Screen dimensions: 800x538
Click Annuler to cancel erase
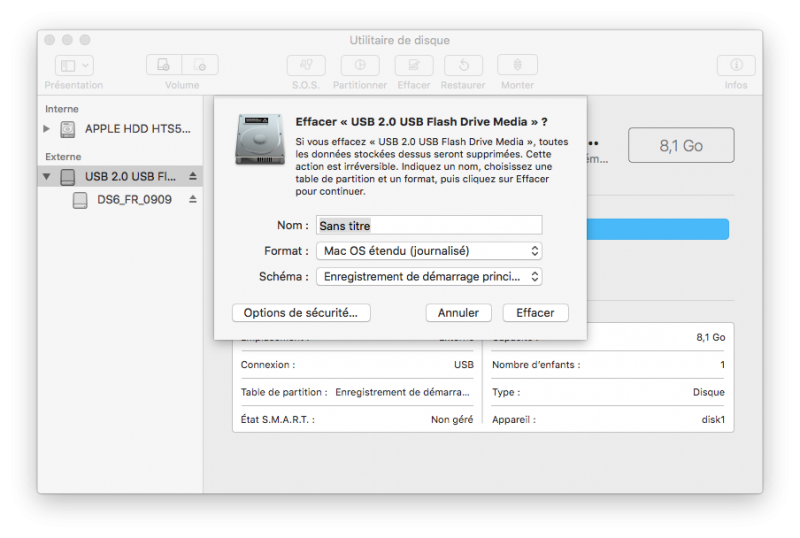(x=458, y=312)
